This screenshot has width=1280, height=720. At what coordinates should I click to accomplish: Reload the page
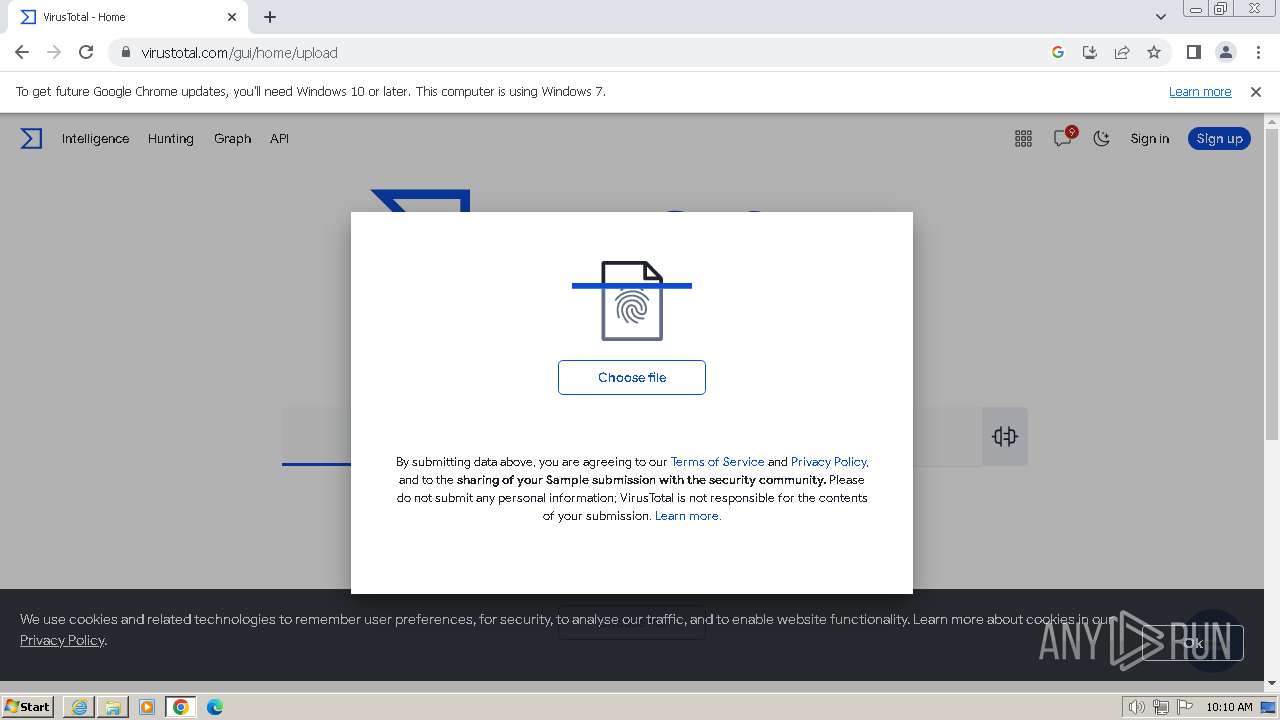[86, 52]
